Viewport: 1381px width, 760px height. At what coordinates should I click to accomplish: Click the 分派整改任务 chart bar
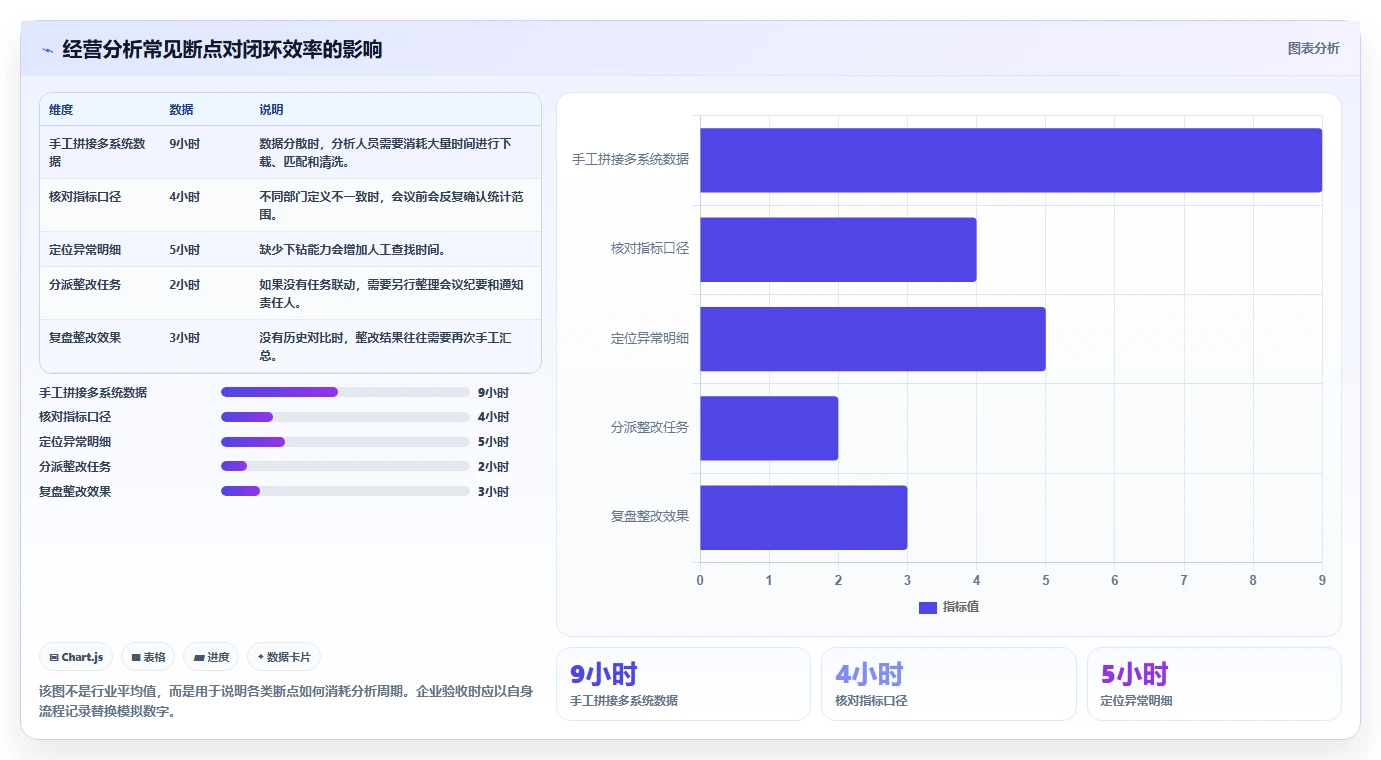(x=769, y=428)
